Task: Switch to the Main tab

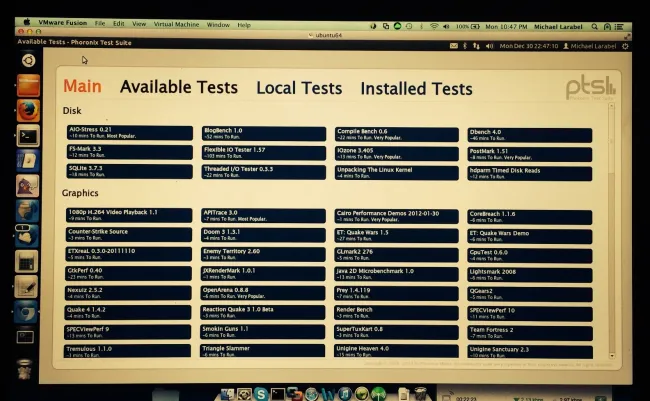Action: [x=82, y=86]
